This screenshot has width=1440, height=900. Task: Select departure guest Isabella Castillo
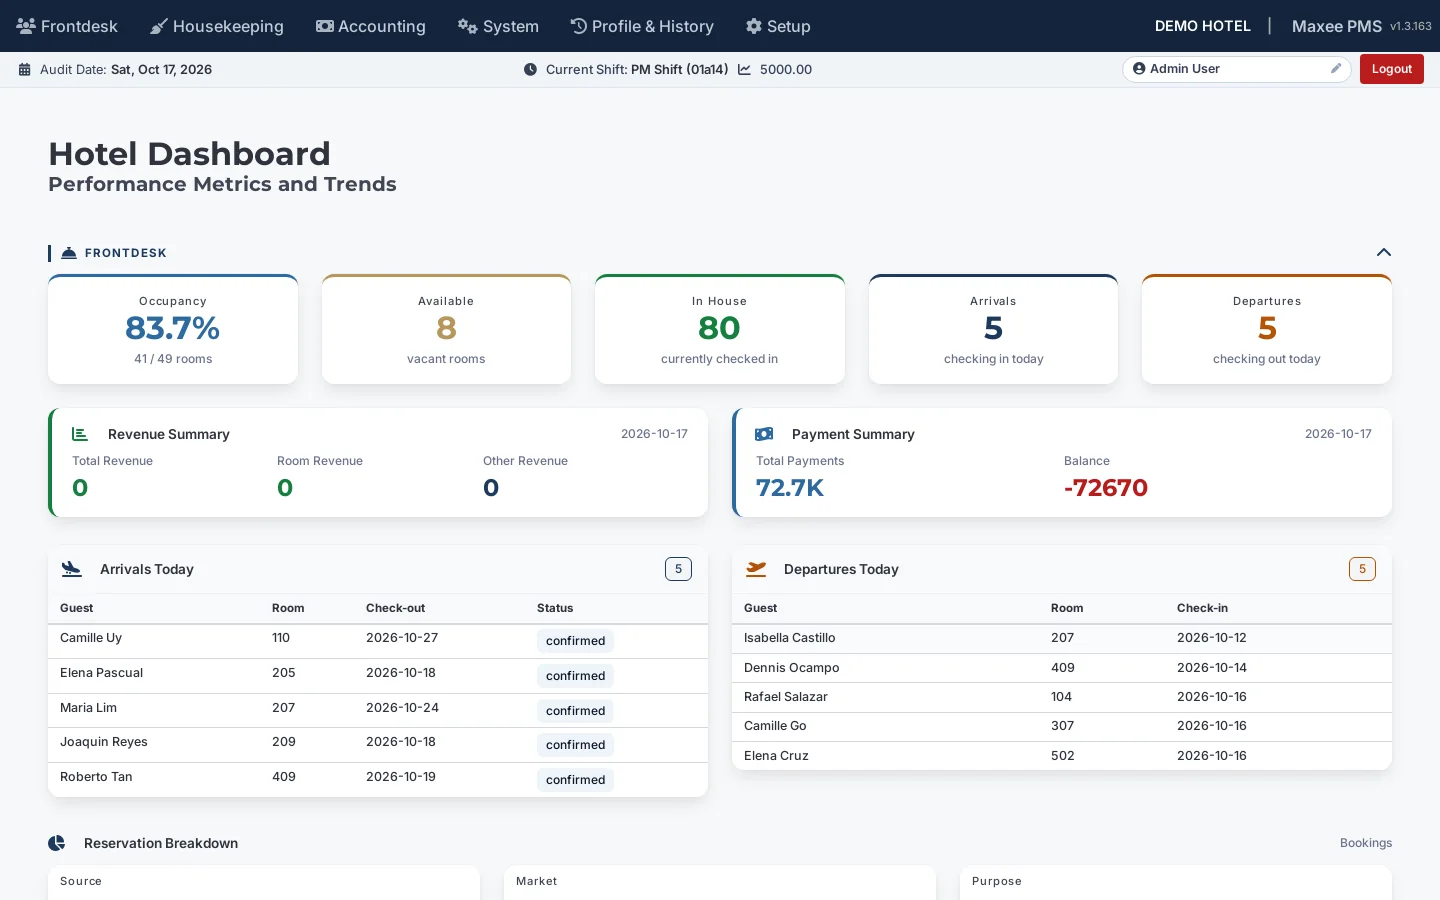click(x=790, y=638)
